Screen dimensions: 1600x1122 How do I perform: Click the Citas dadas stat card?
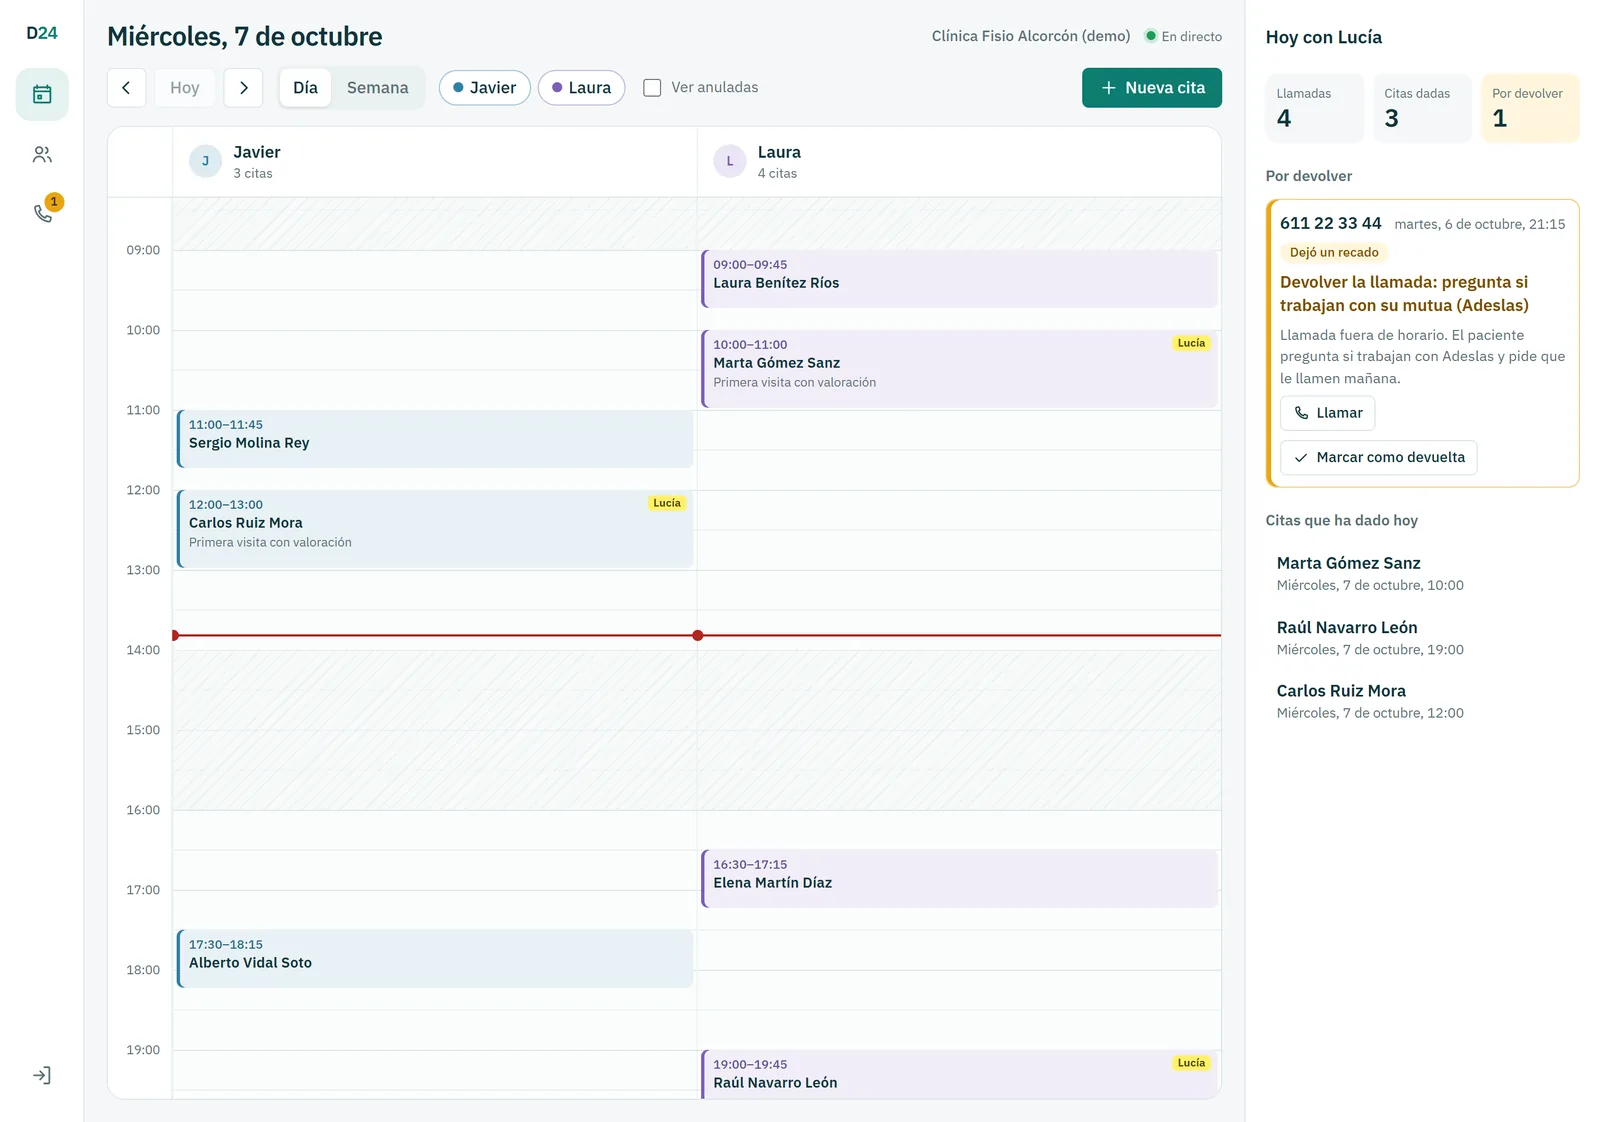click(x=1422, y=108)
